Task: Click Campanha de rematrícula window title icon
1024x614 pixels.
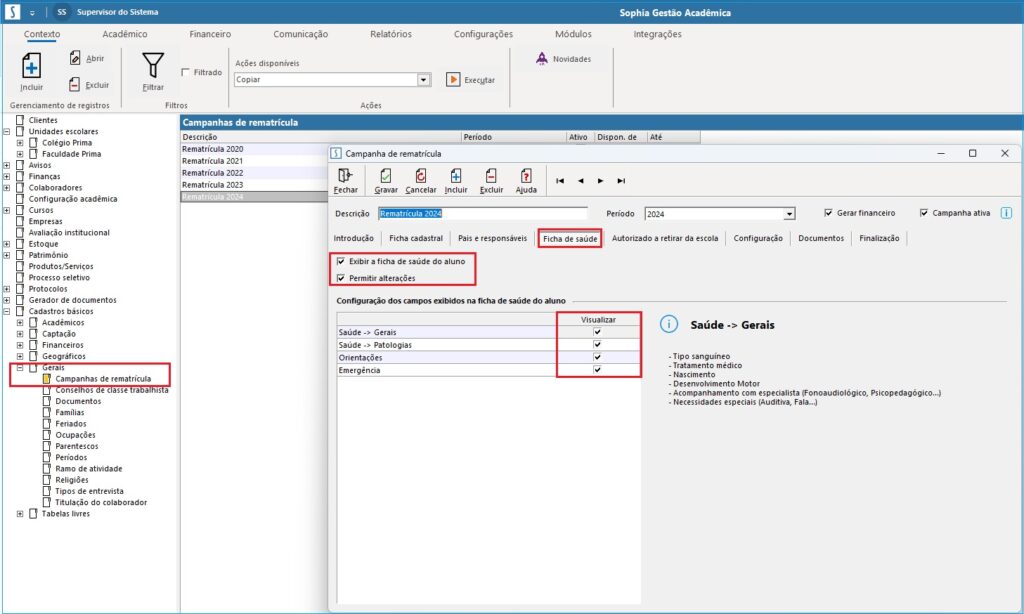Action: pyautogui.click(x=336, y=154)
